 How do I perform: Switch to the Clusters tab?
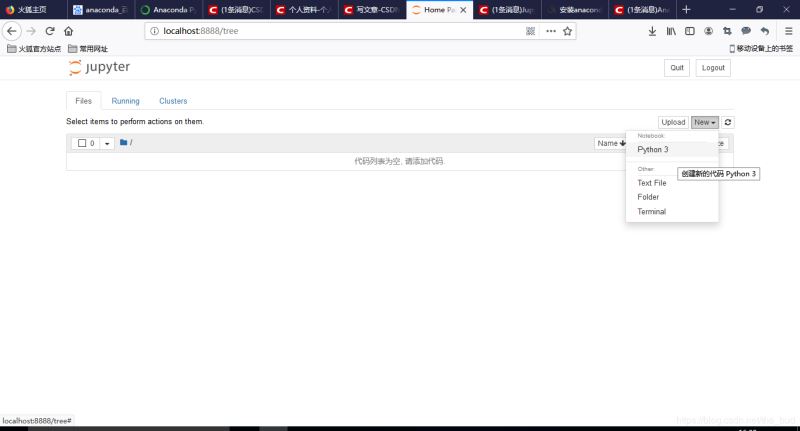tap(173, 101)
